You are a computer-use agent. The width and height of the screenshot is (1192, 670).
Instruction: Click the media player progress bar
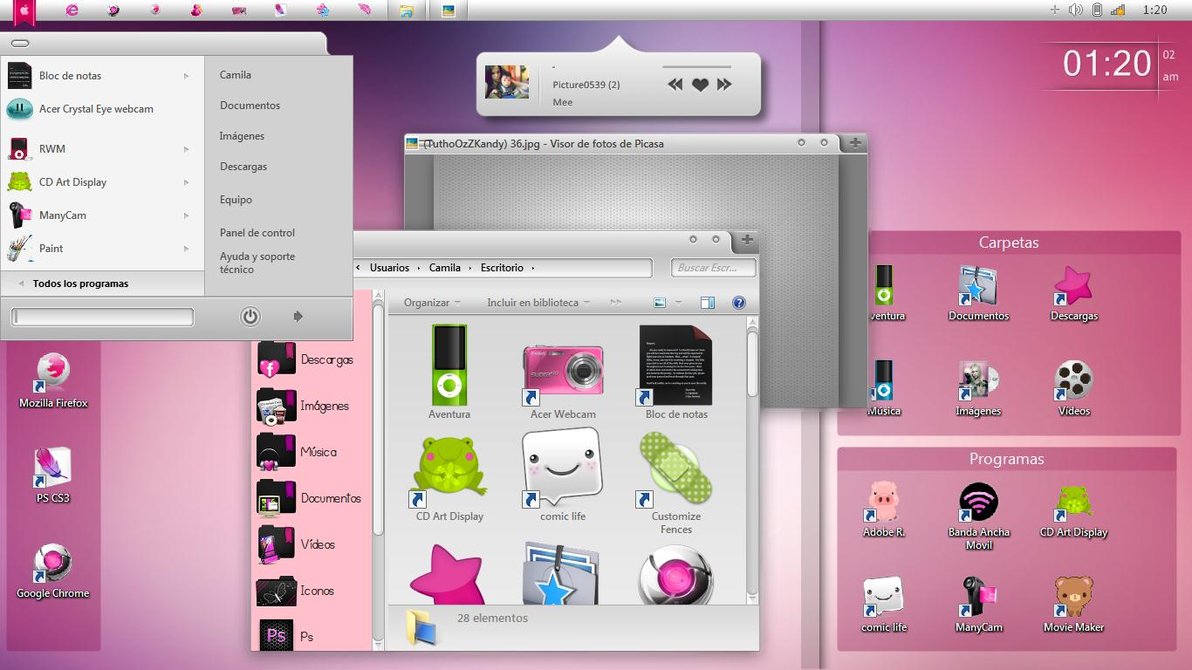[x=641, y=67]
